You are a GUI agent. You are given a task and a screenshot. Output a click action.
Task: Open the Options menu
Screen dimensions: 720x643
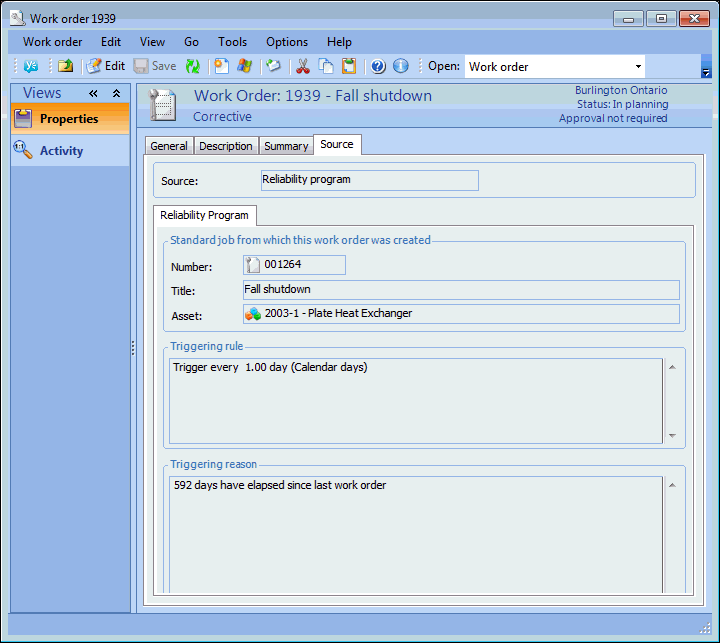(x=287, y=42)
